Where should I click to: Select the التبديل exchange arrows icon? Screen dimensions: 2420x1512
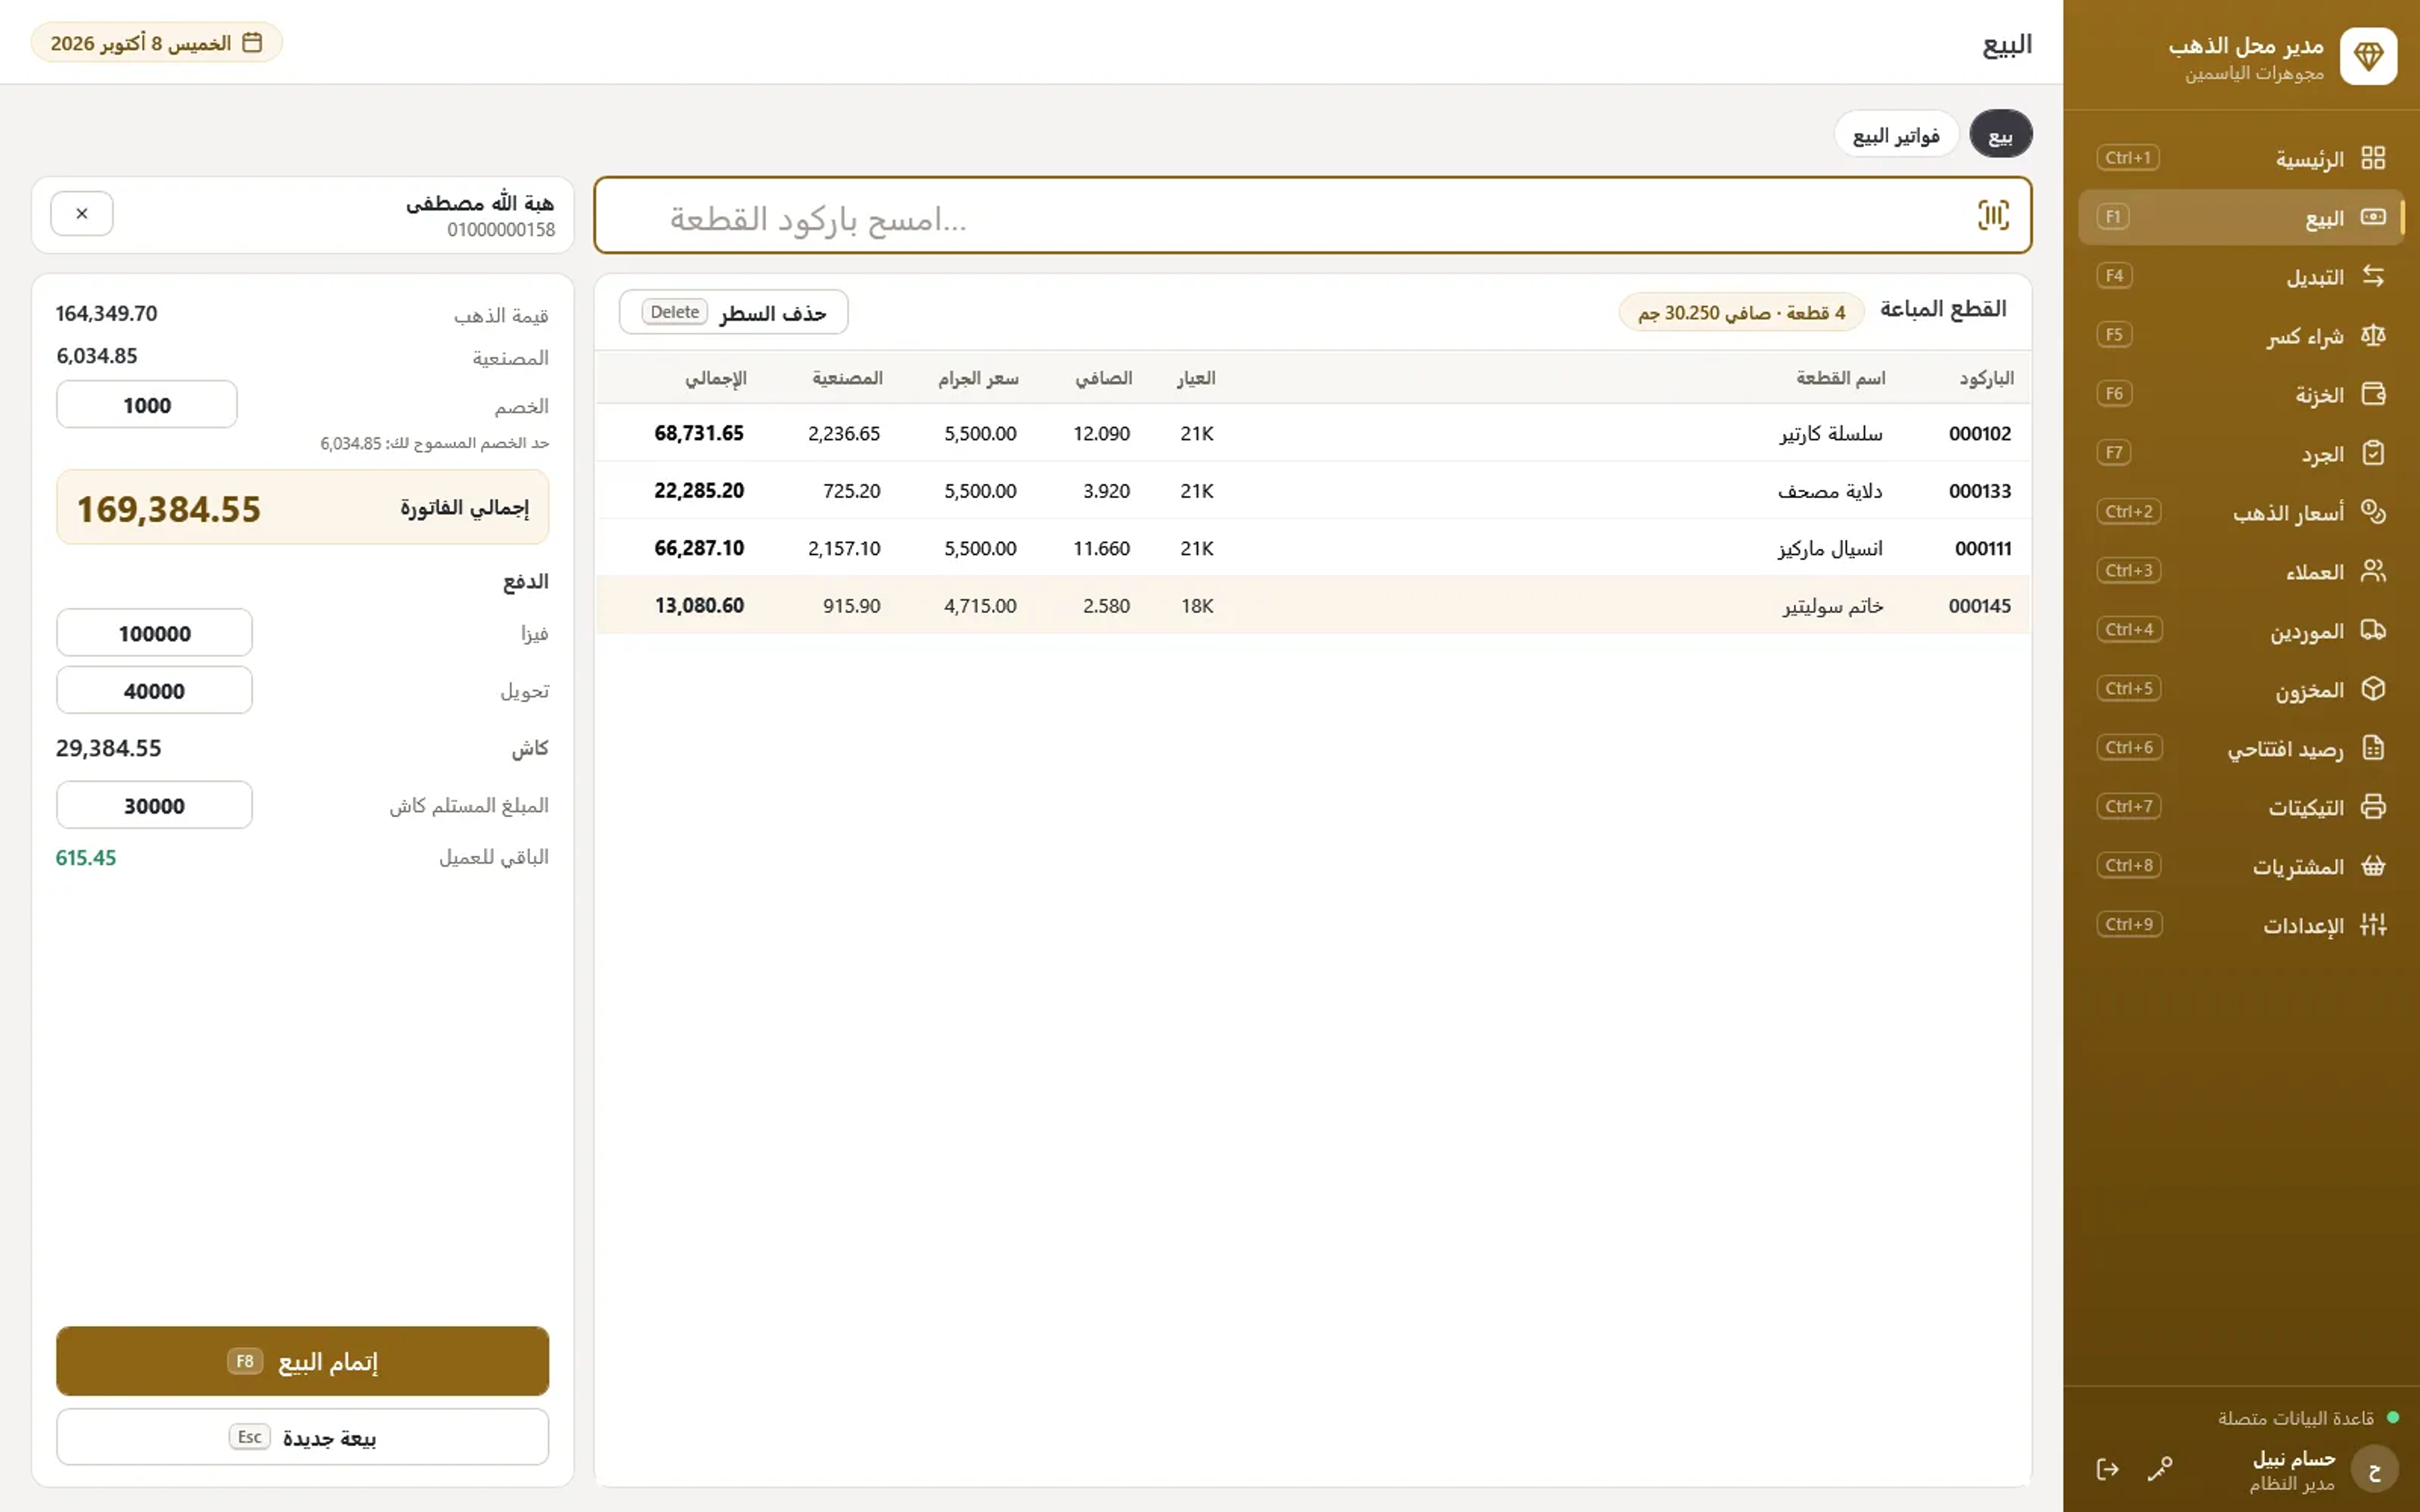[2373, 276]
